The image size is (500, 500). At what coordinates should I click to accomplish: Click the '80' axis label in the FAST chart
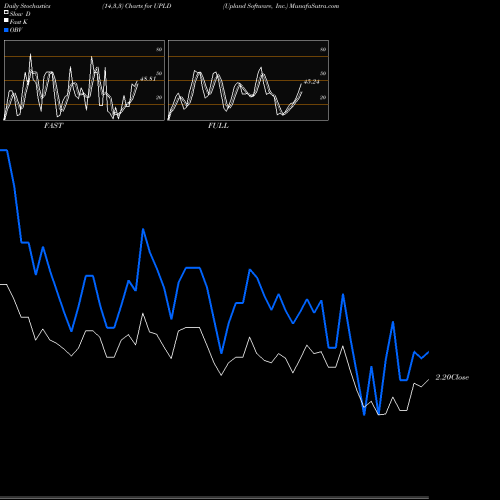159,49
